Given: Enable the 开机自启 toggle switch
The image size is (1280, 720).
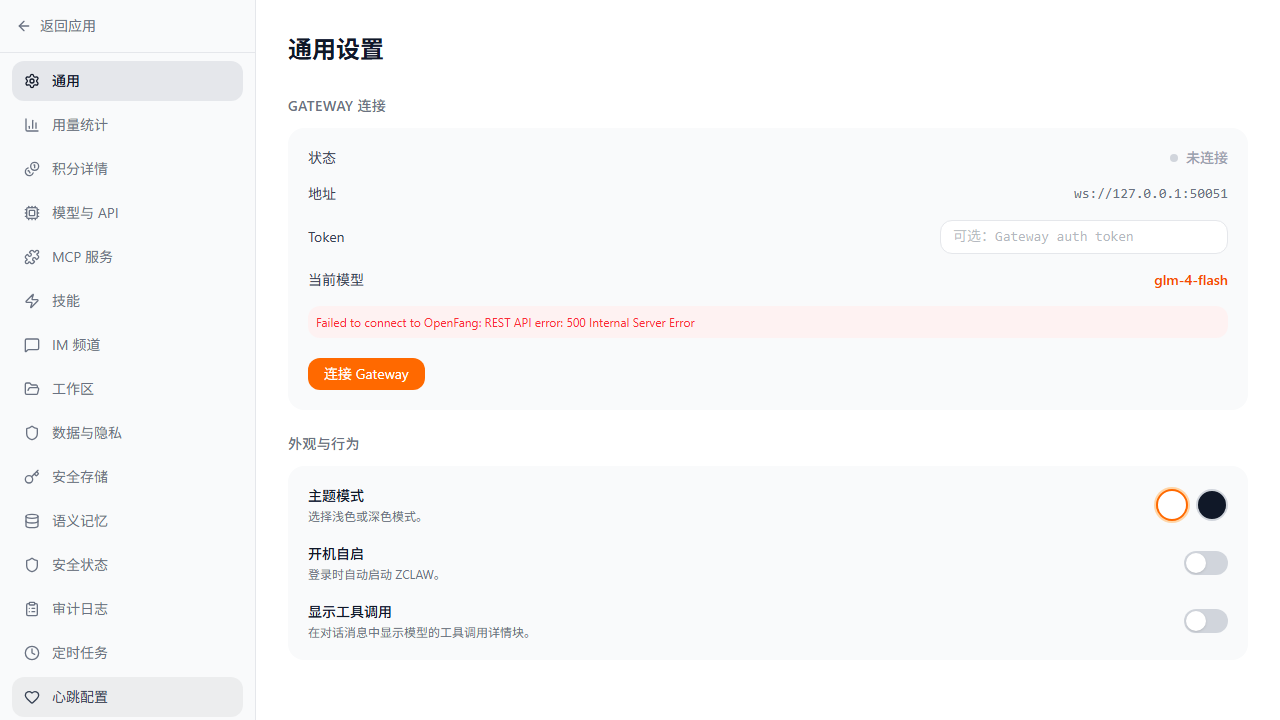Looking at the screenshot, I should 1205,563.
